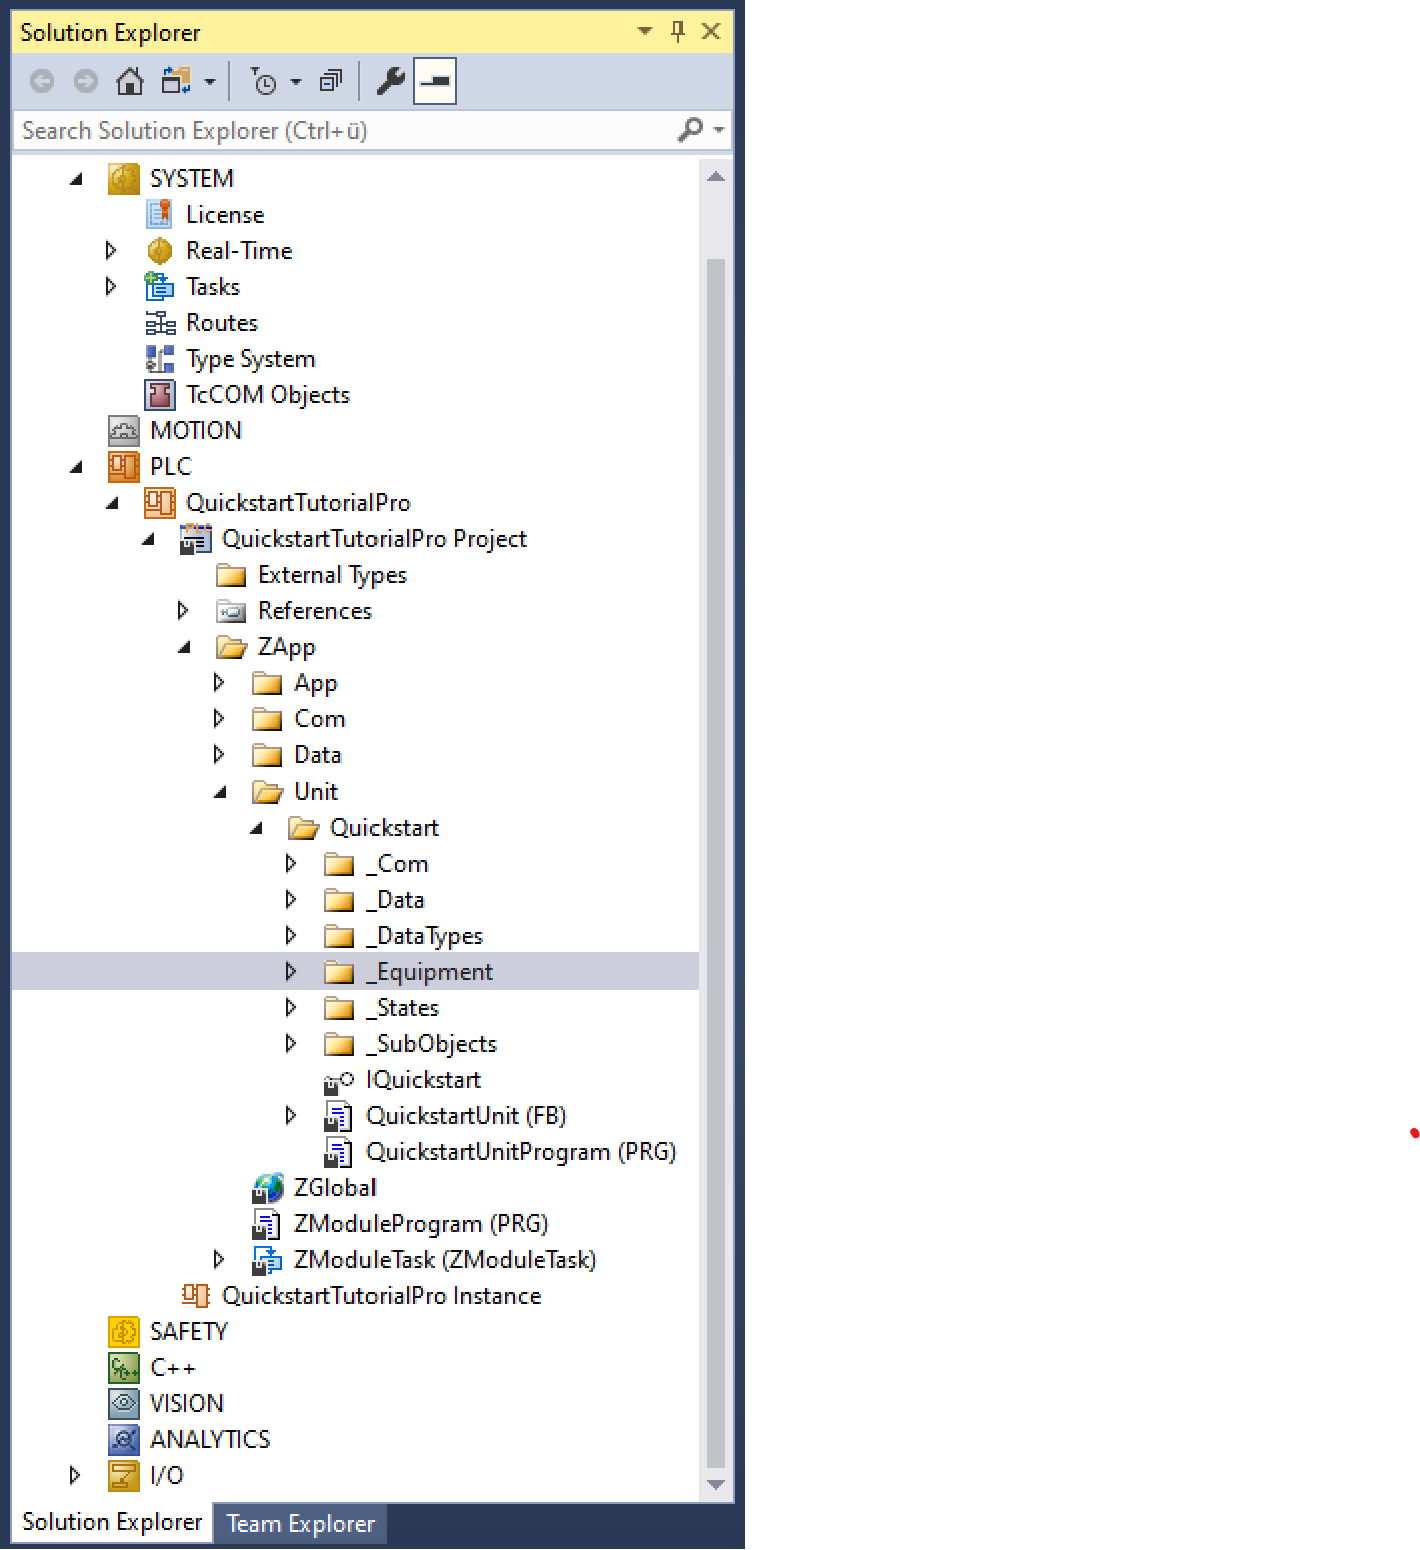Collapse the SYSTEM node

click(x=76, y=179)
